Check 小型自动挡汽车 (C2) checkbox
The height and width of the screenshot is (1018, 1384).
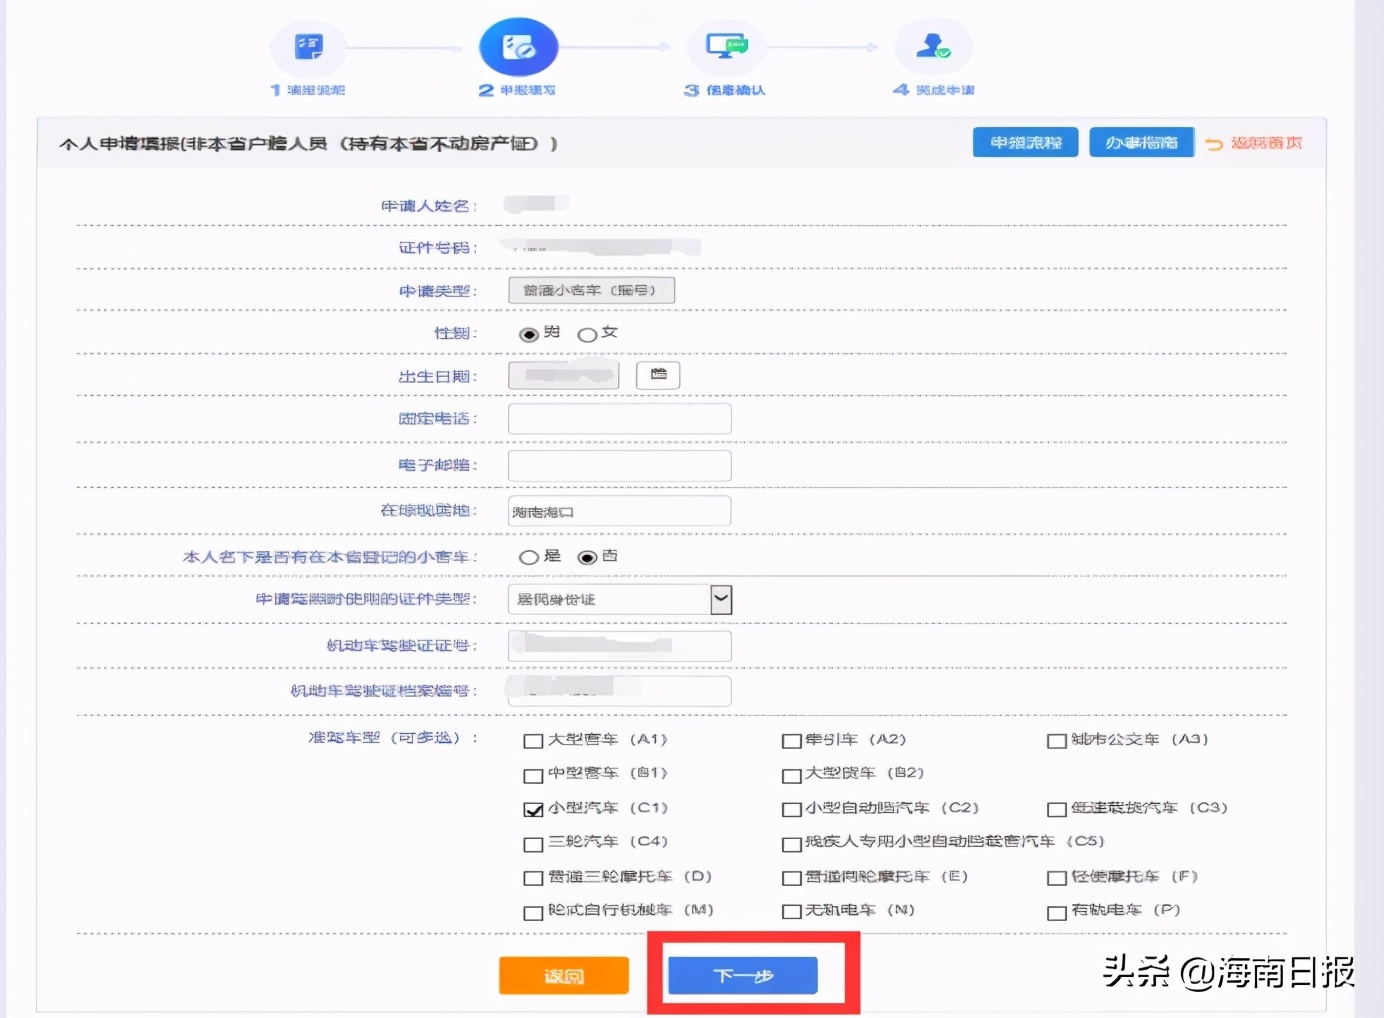click(x=792, y=809)
